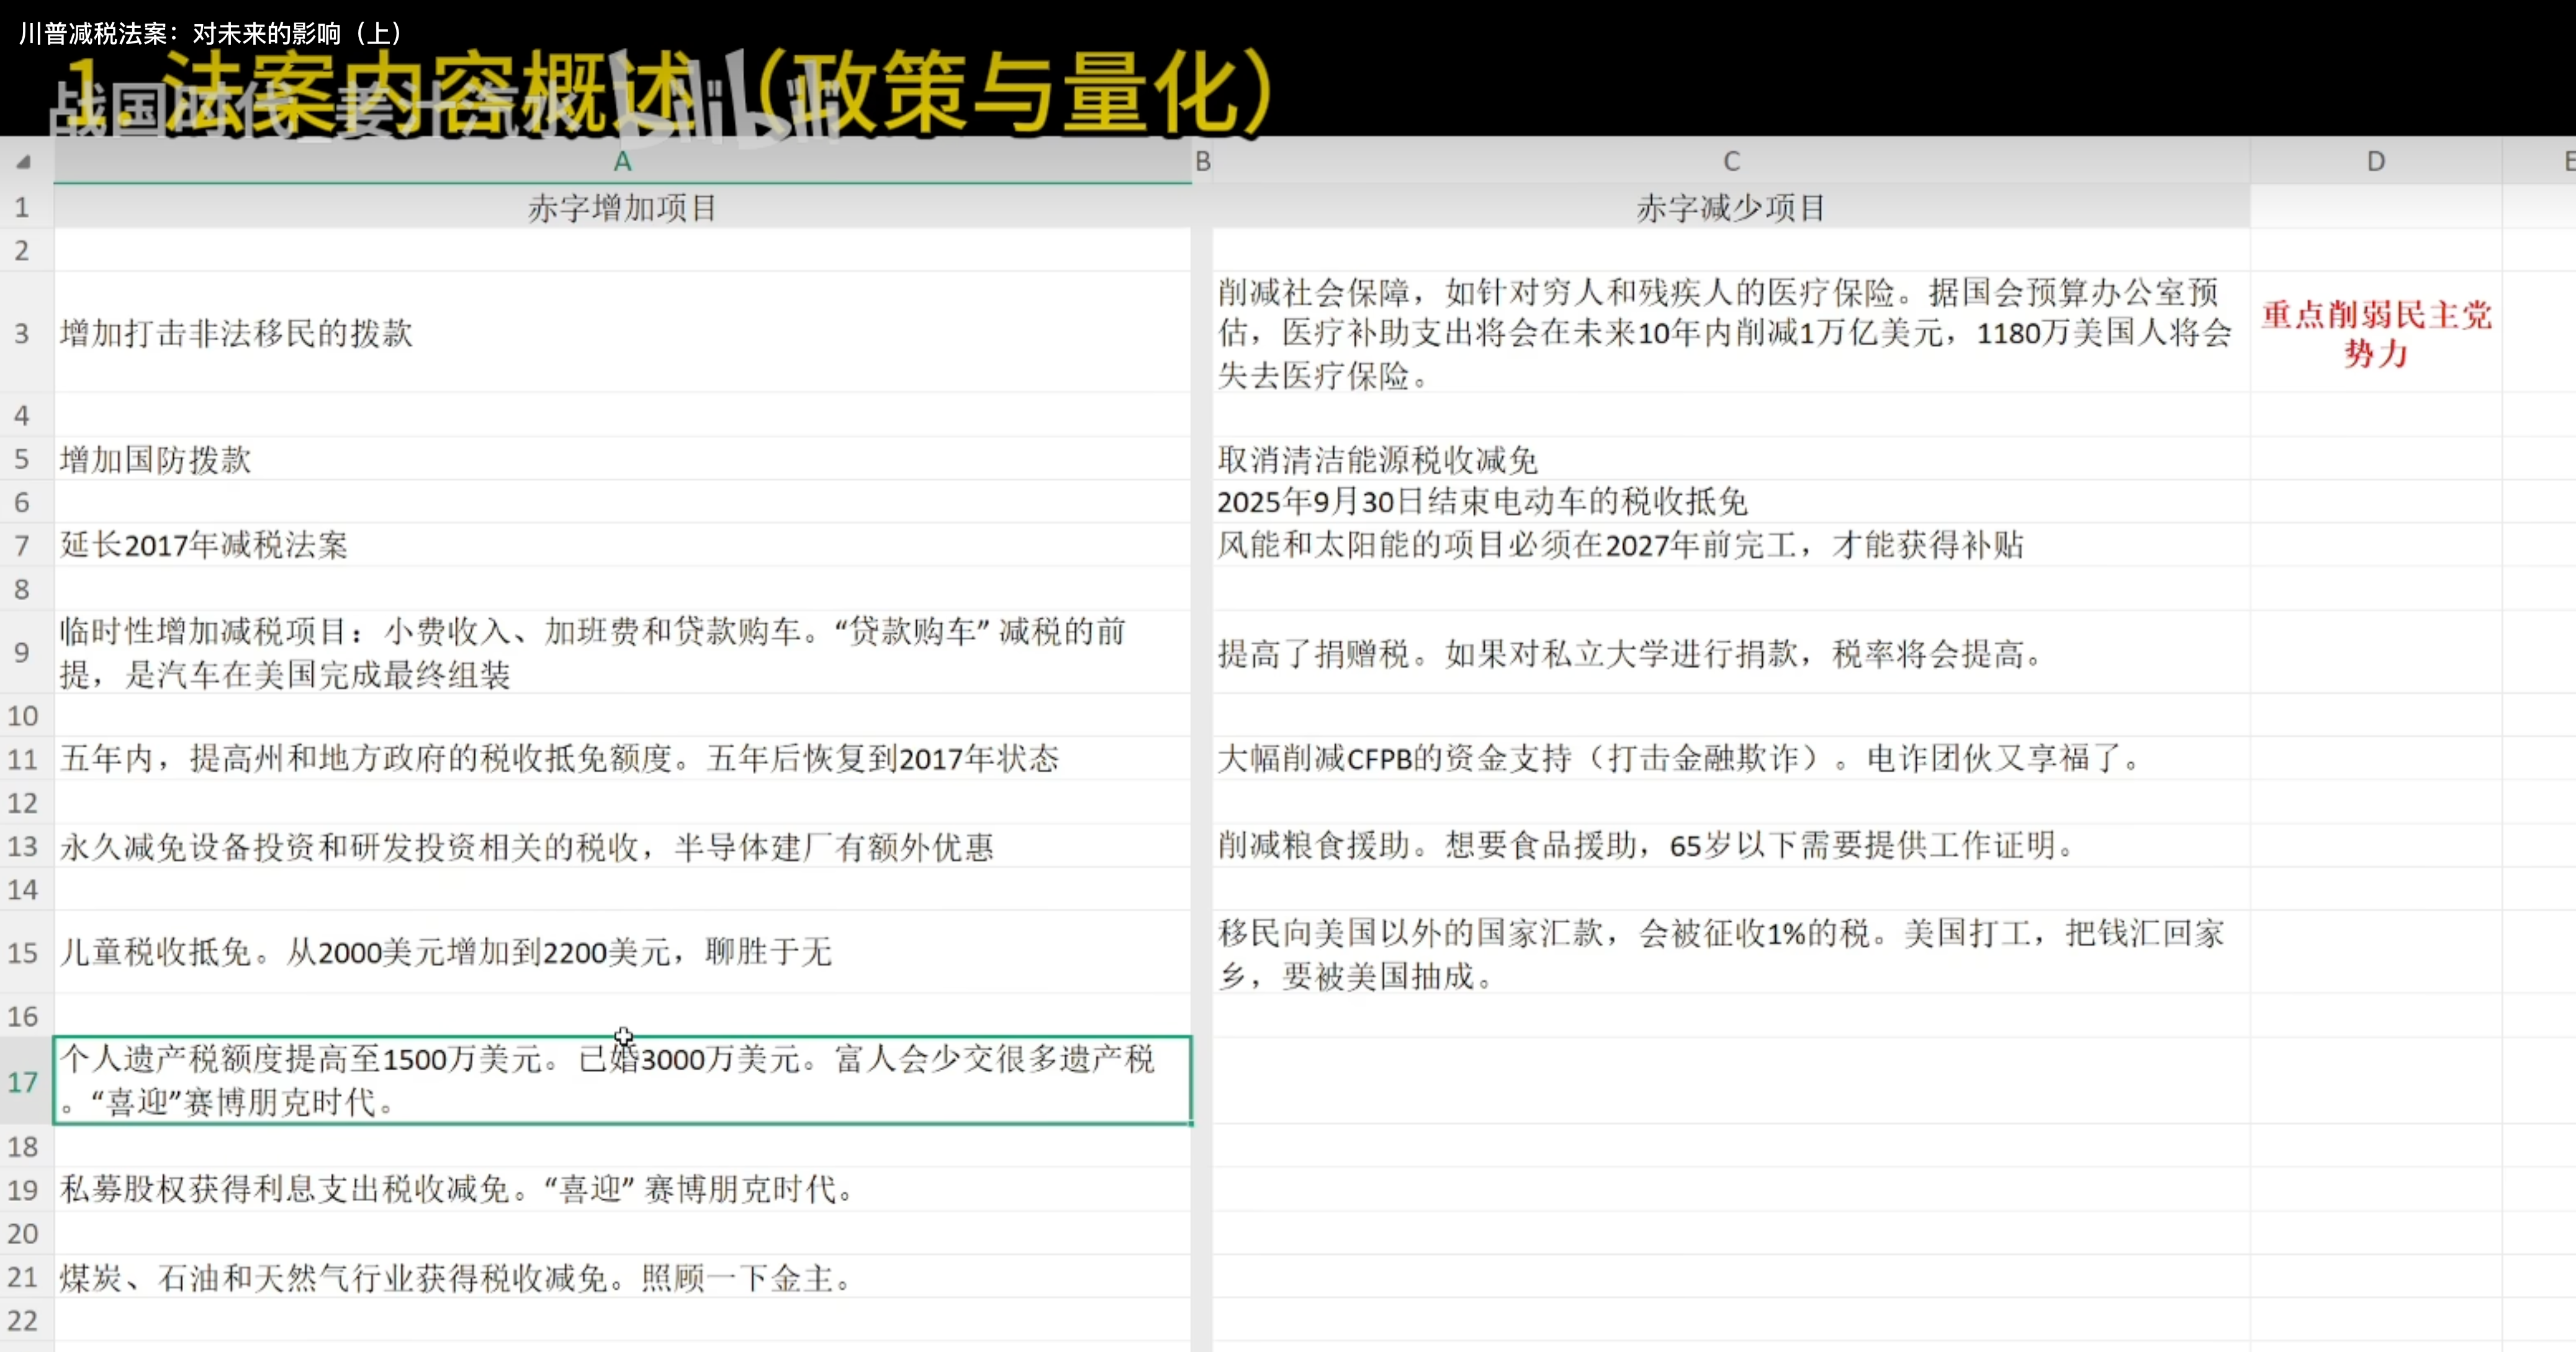This screenshot has width=2576, height=1352.
Task: Select cell 延长2017年减税法案
Action: pyautogui.click(x=204, y=545)
